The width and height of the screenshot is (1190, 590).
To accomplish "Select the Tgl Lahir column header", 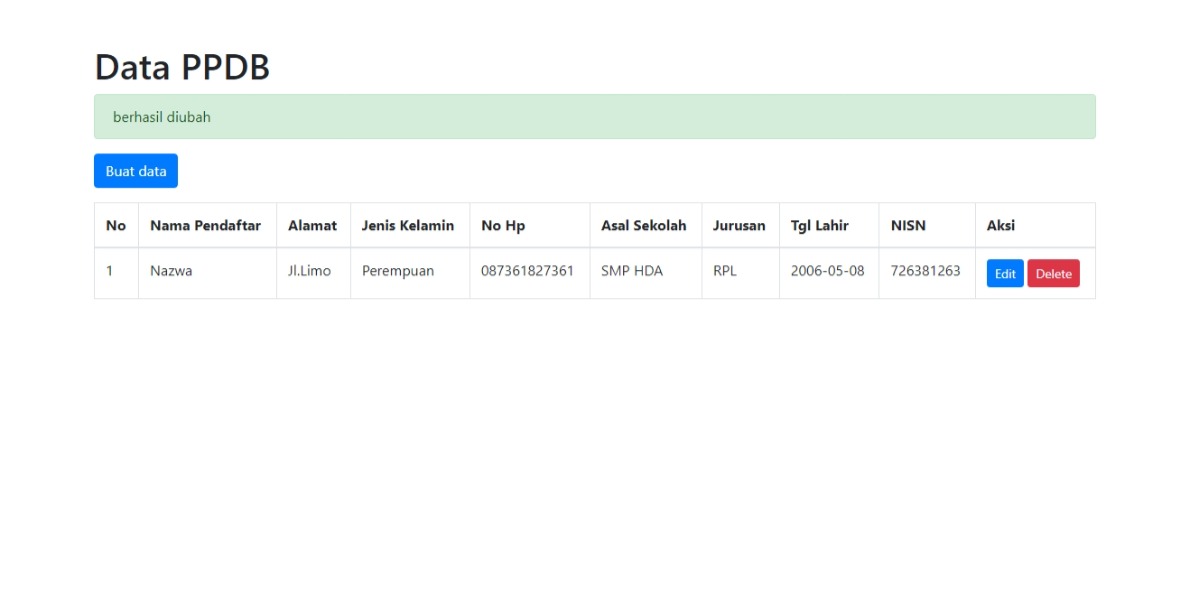I will pos(819,226).
